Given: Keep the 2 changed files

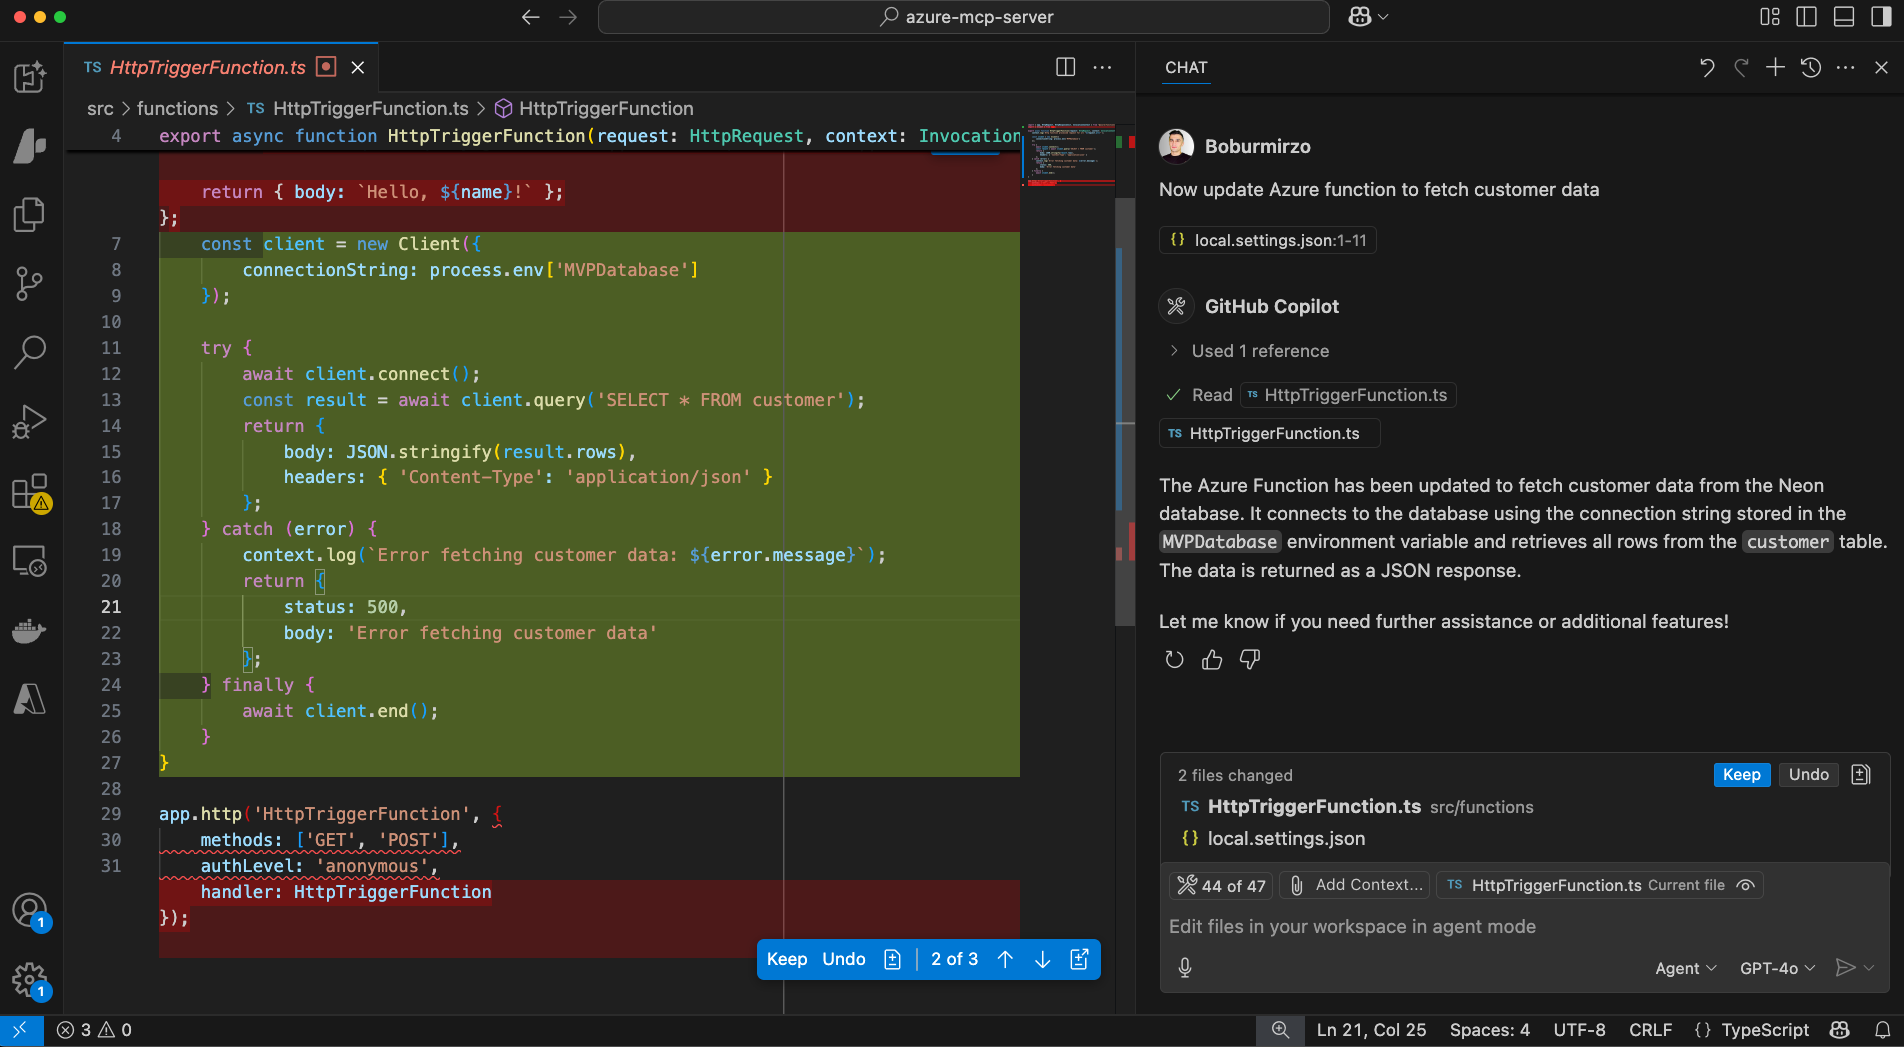Looking at the screenshot, I should pyautogui.click(x=1741, y=774).
